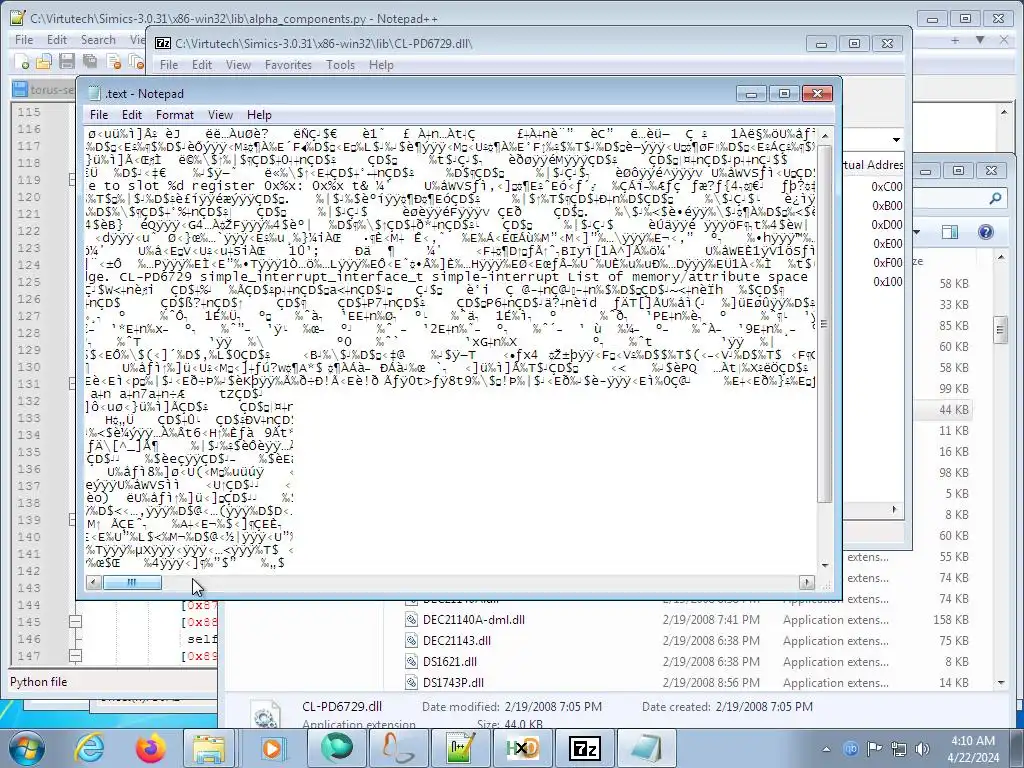Screen dimensions: 1024x768
Task: Click Notepad horizontal scrollbar left arrow
Action: (94, 582)
